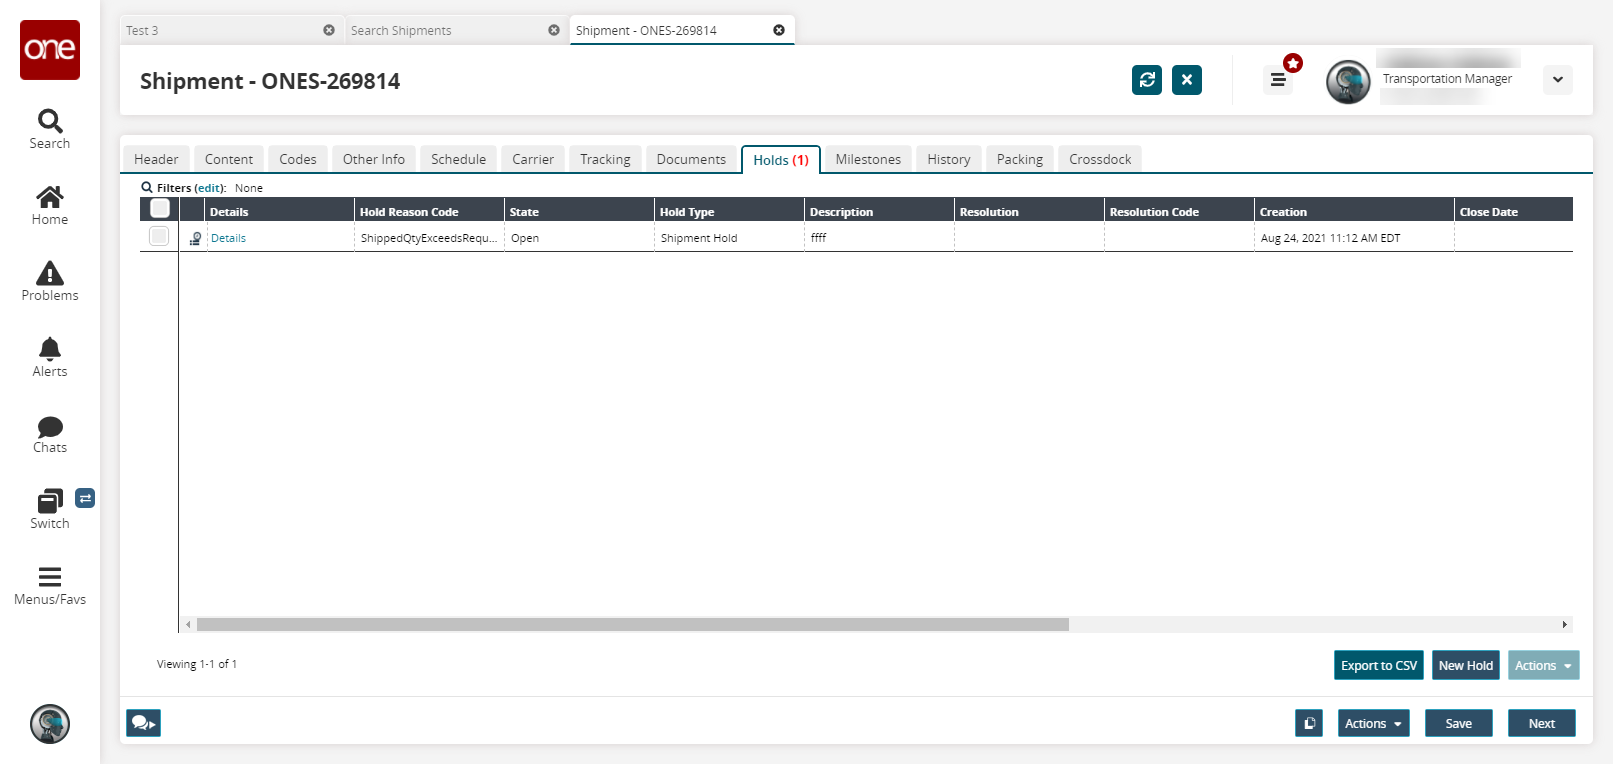The width and height of the screenshot is (1613, 764).
Task: Click the 'Open' state cell
Action: click(579, 238)
